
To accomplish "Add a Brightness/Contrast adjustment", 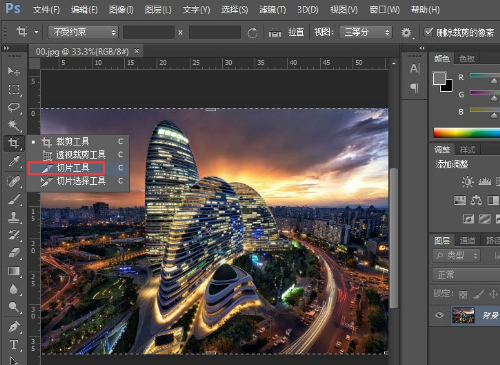I will pyautogui.click(x=468, y=181).
